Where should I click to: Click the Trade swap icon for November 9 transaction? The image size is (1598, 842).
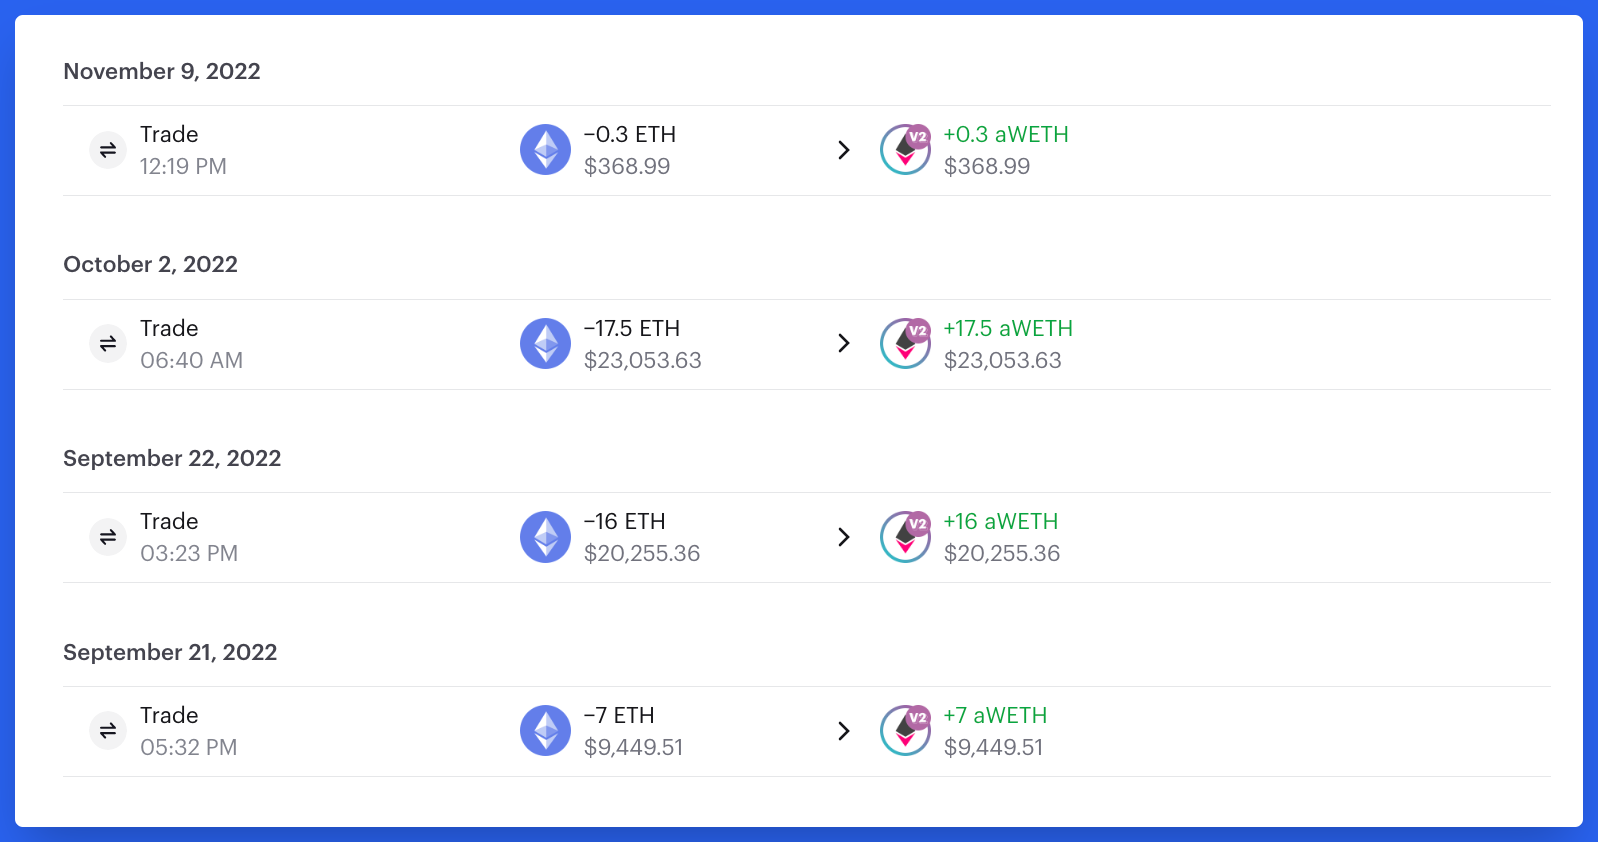(x=107, y=149)
